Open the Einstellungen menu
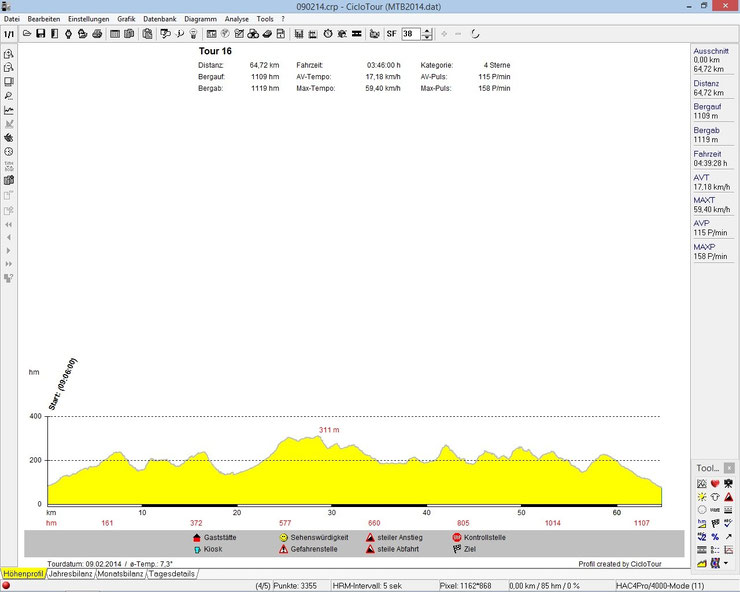Image resolution: width=740 pixels, height=592 pixels. click(x=88, y=19)
